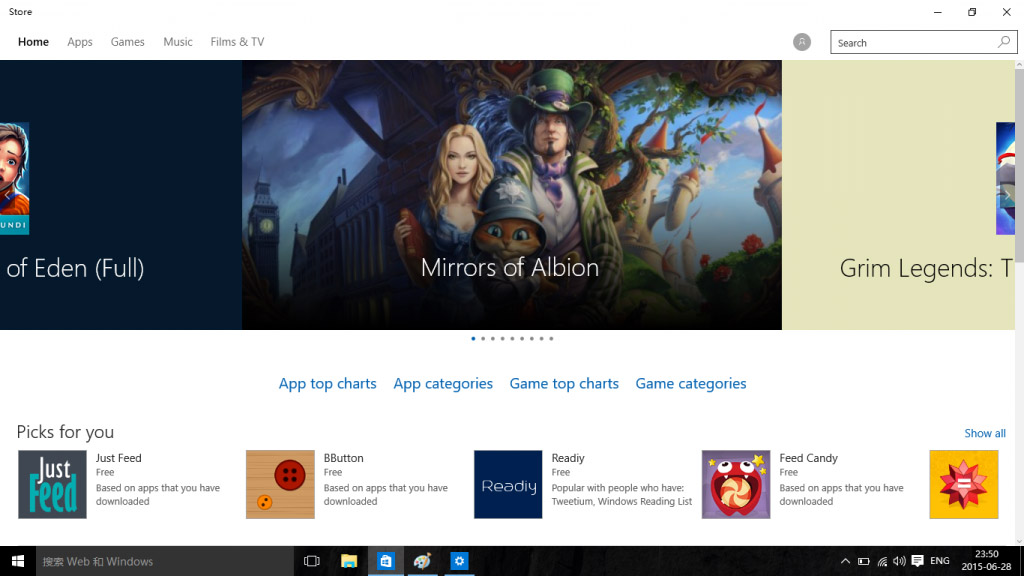Select the last carousel page dot
This screenshot has height=576, width=1024.
coord(551,338)
